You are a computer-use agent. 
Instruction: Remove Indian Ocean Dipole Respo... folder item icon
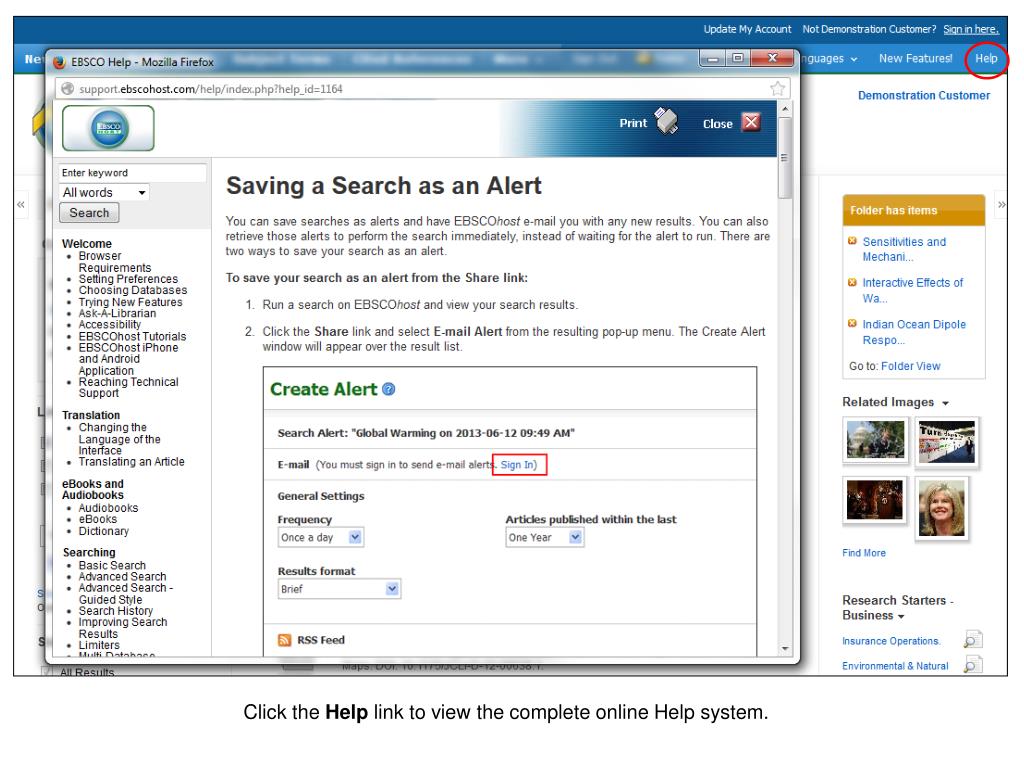(852, 323)
